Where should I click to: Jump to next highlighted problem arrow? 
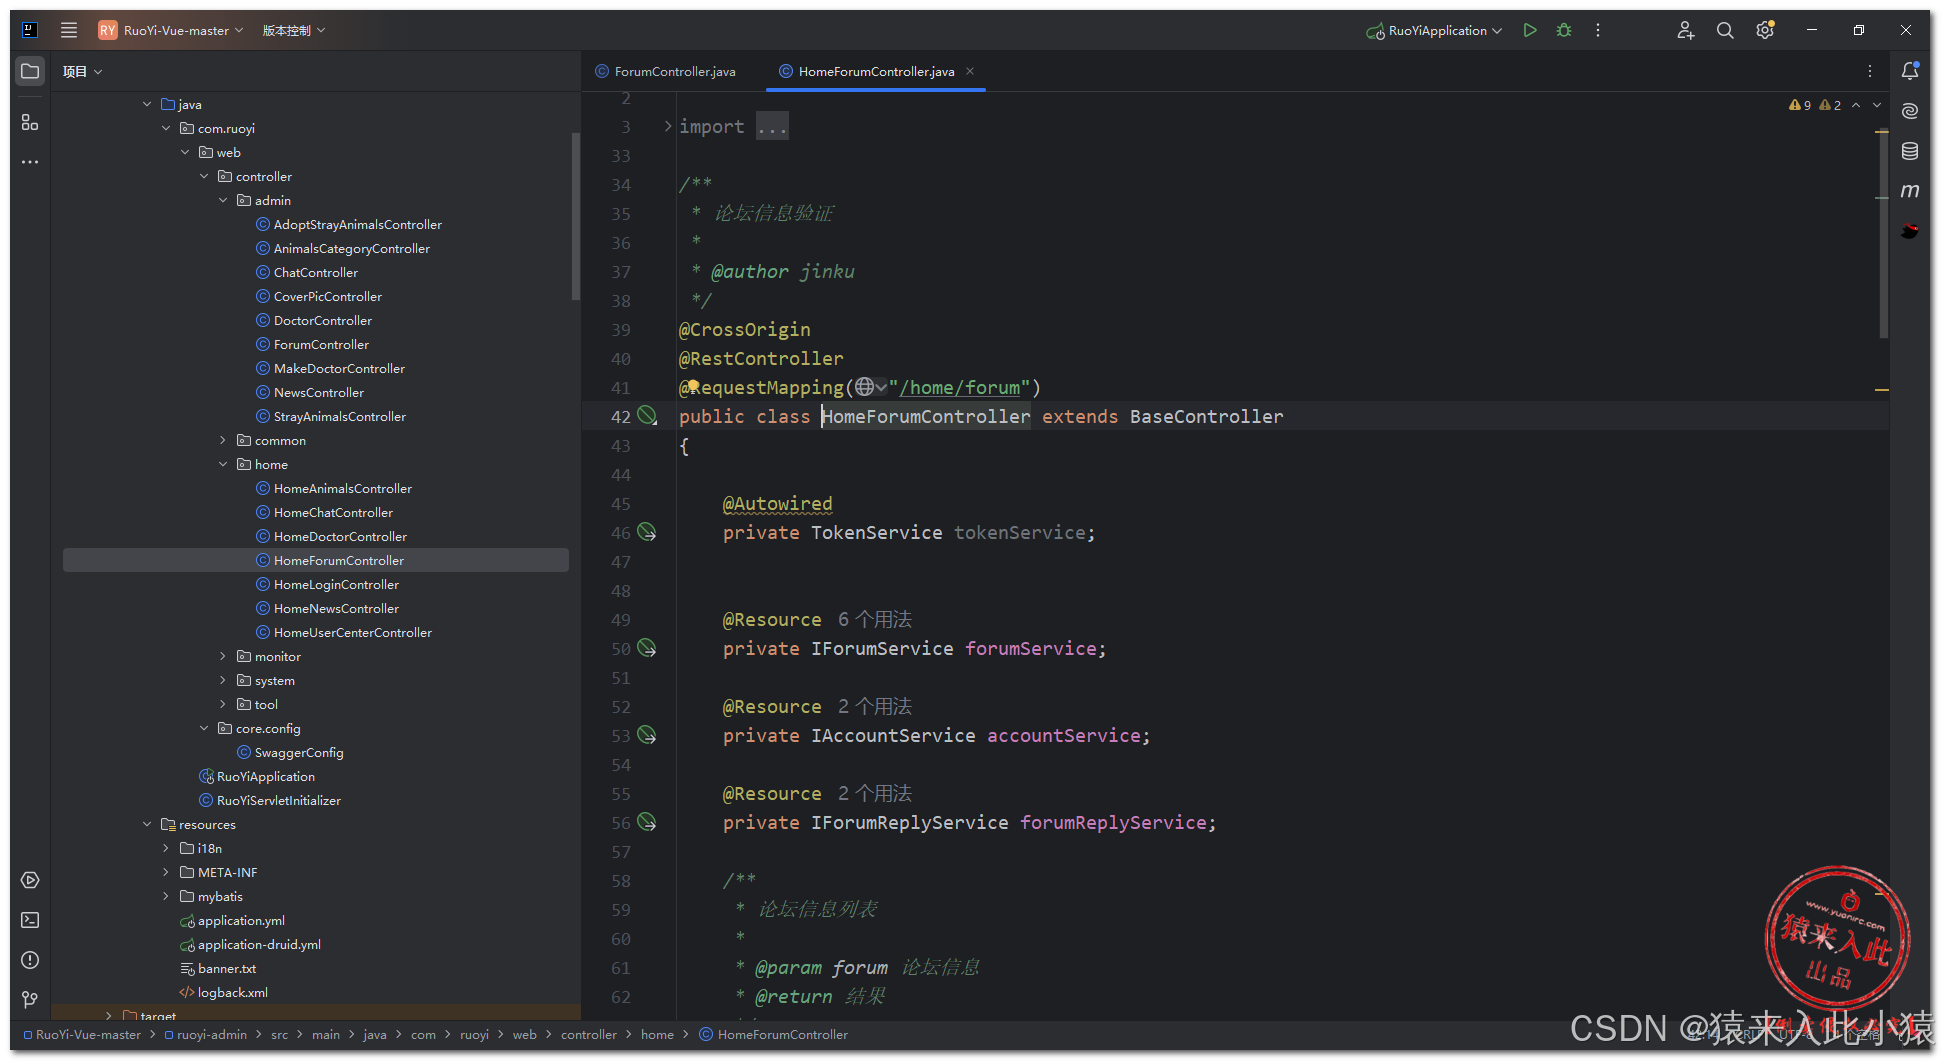(x=1877, y=105)
